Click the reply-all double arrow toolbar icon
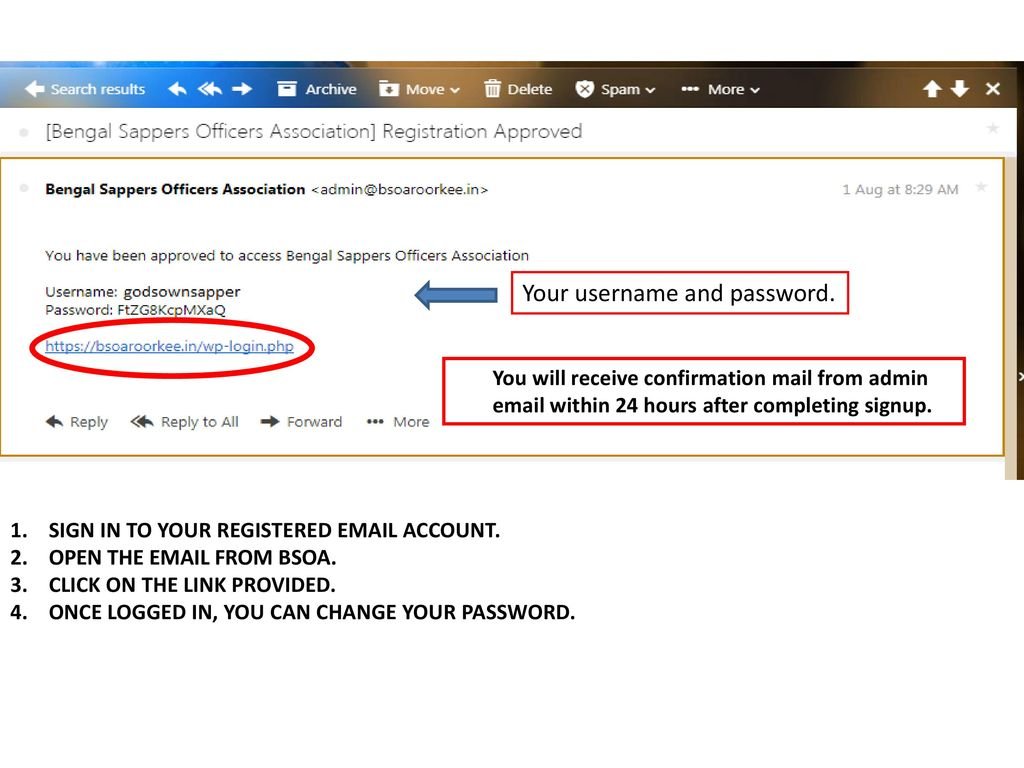Image resolution: width=1024 pixels, height=768 pixels. click(x=209, y=89)
